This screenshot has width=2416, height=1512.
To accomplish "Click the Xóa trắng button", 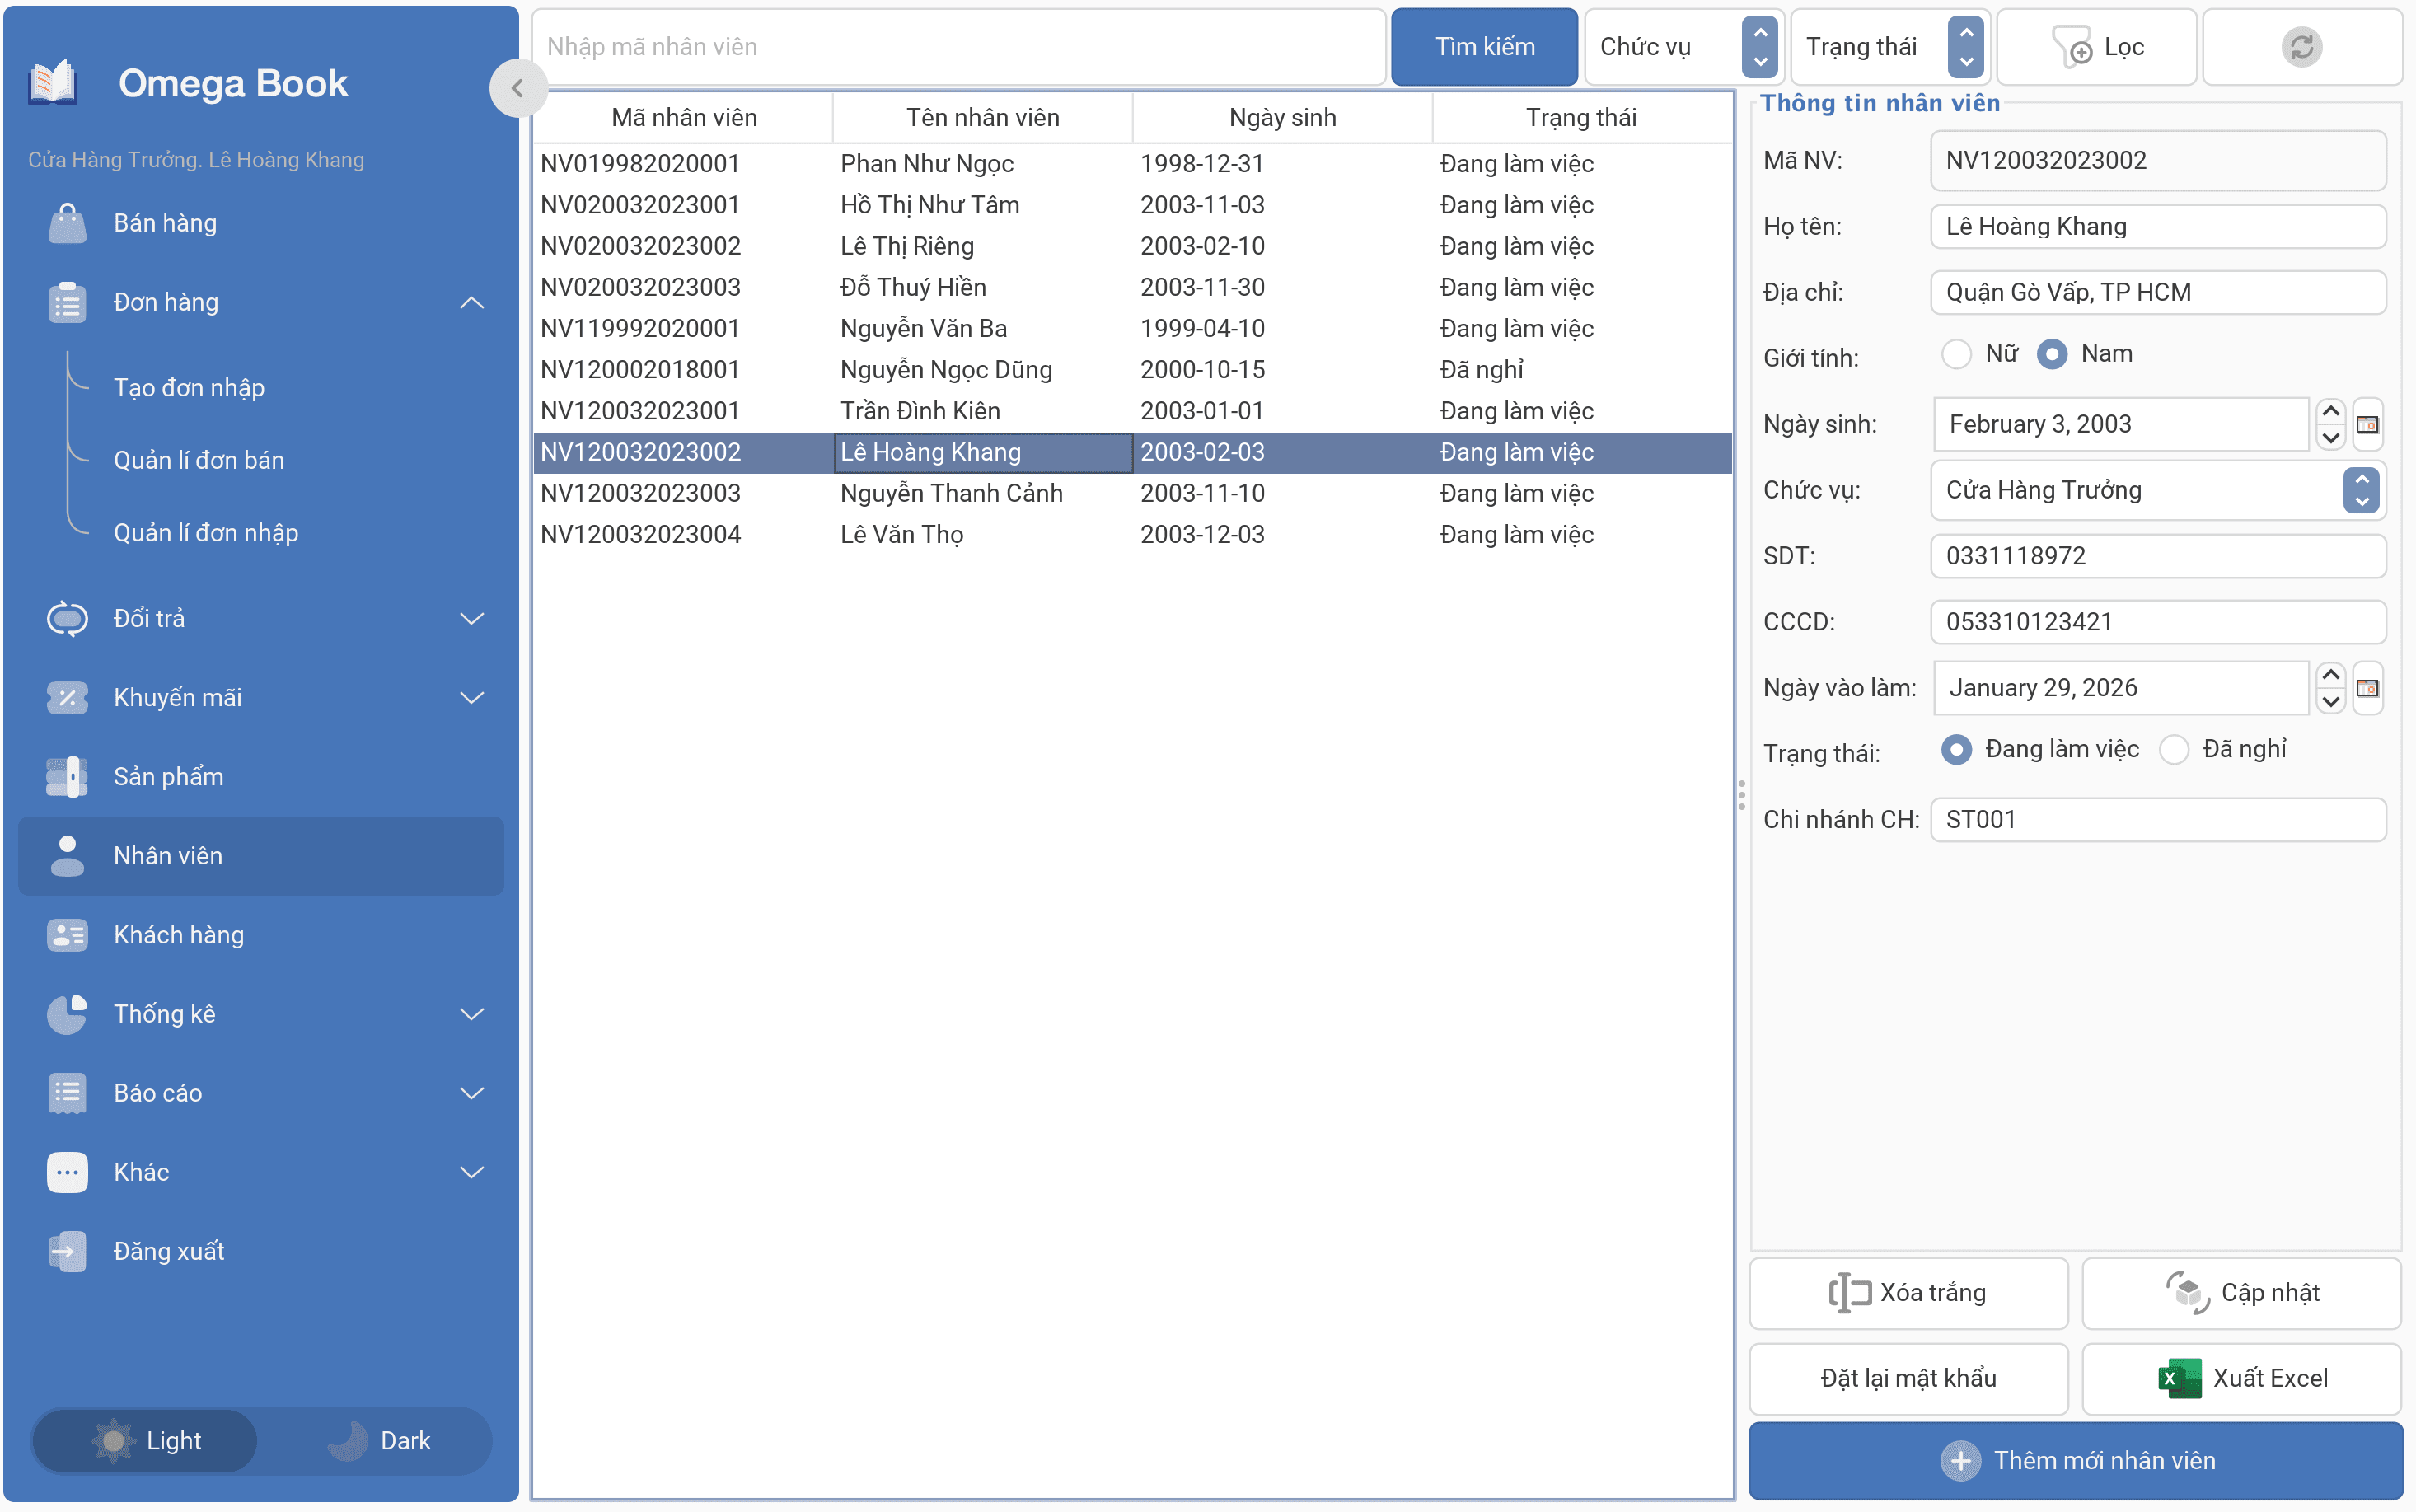I will click(1908, 1293).
